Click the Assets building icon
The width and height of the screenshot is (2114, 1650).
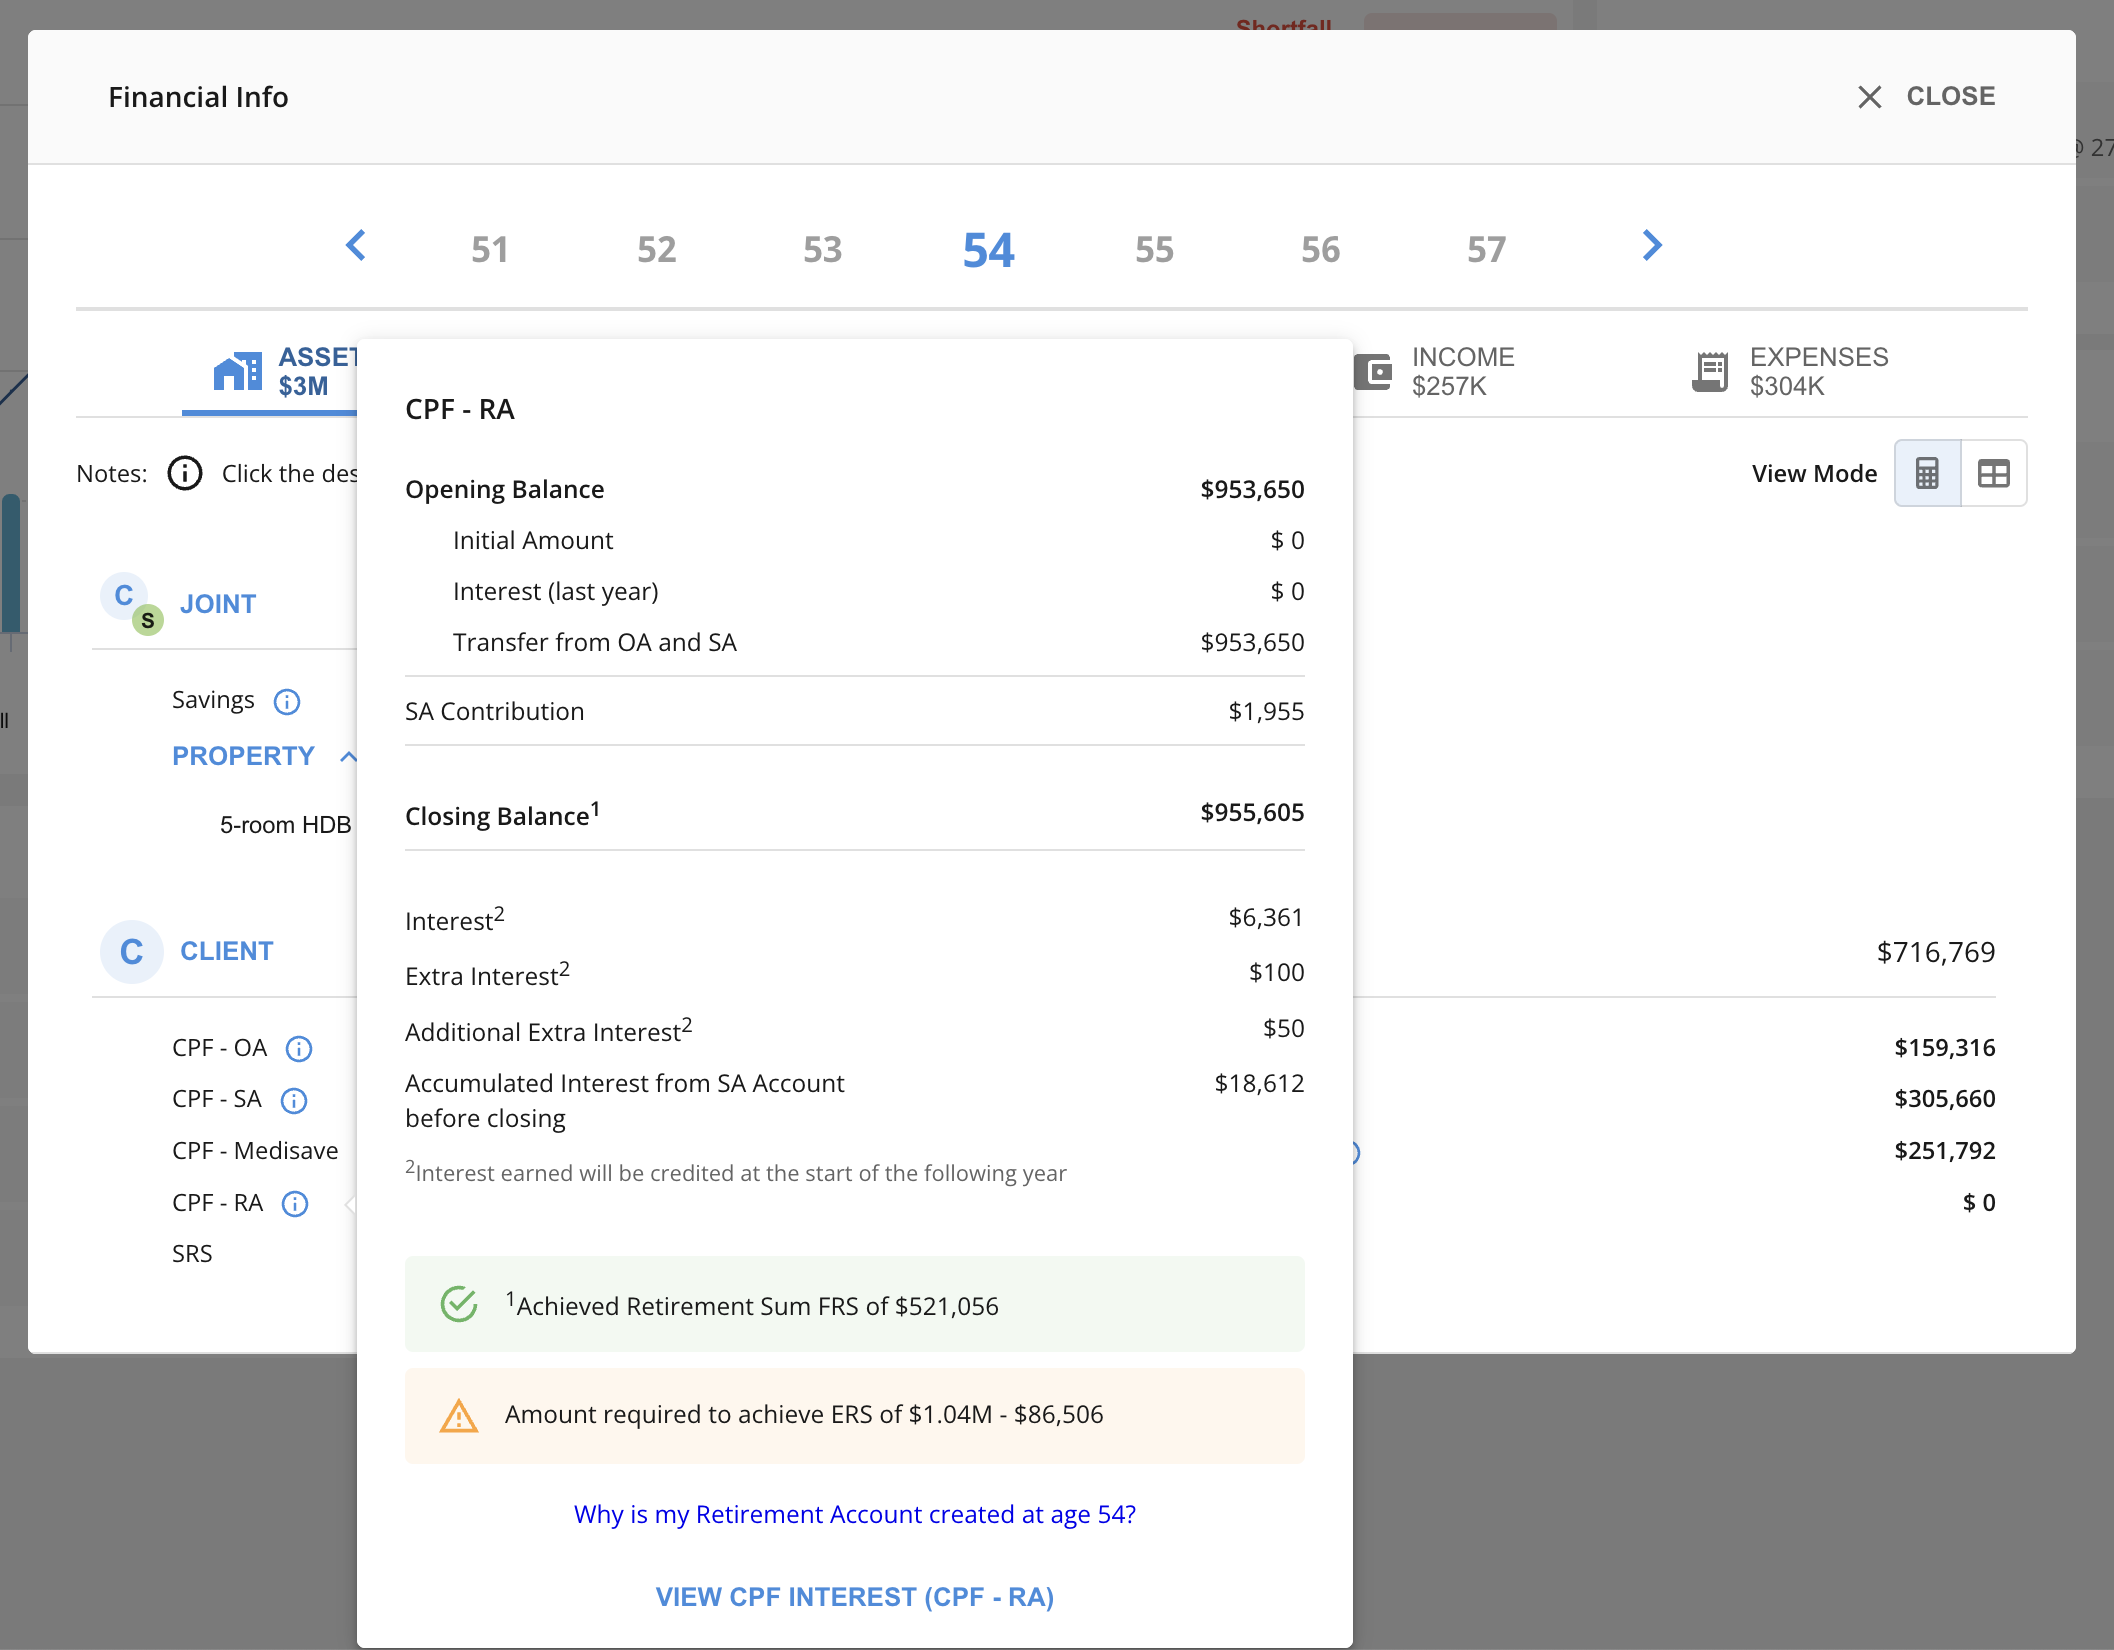[238, 372]
